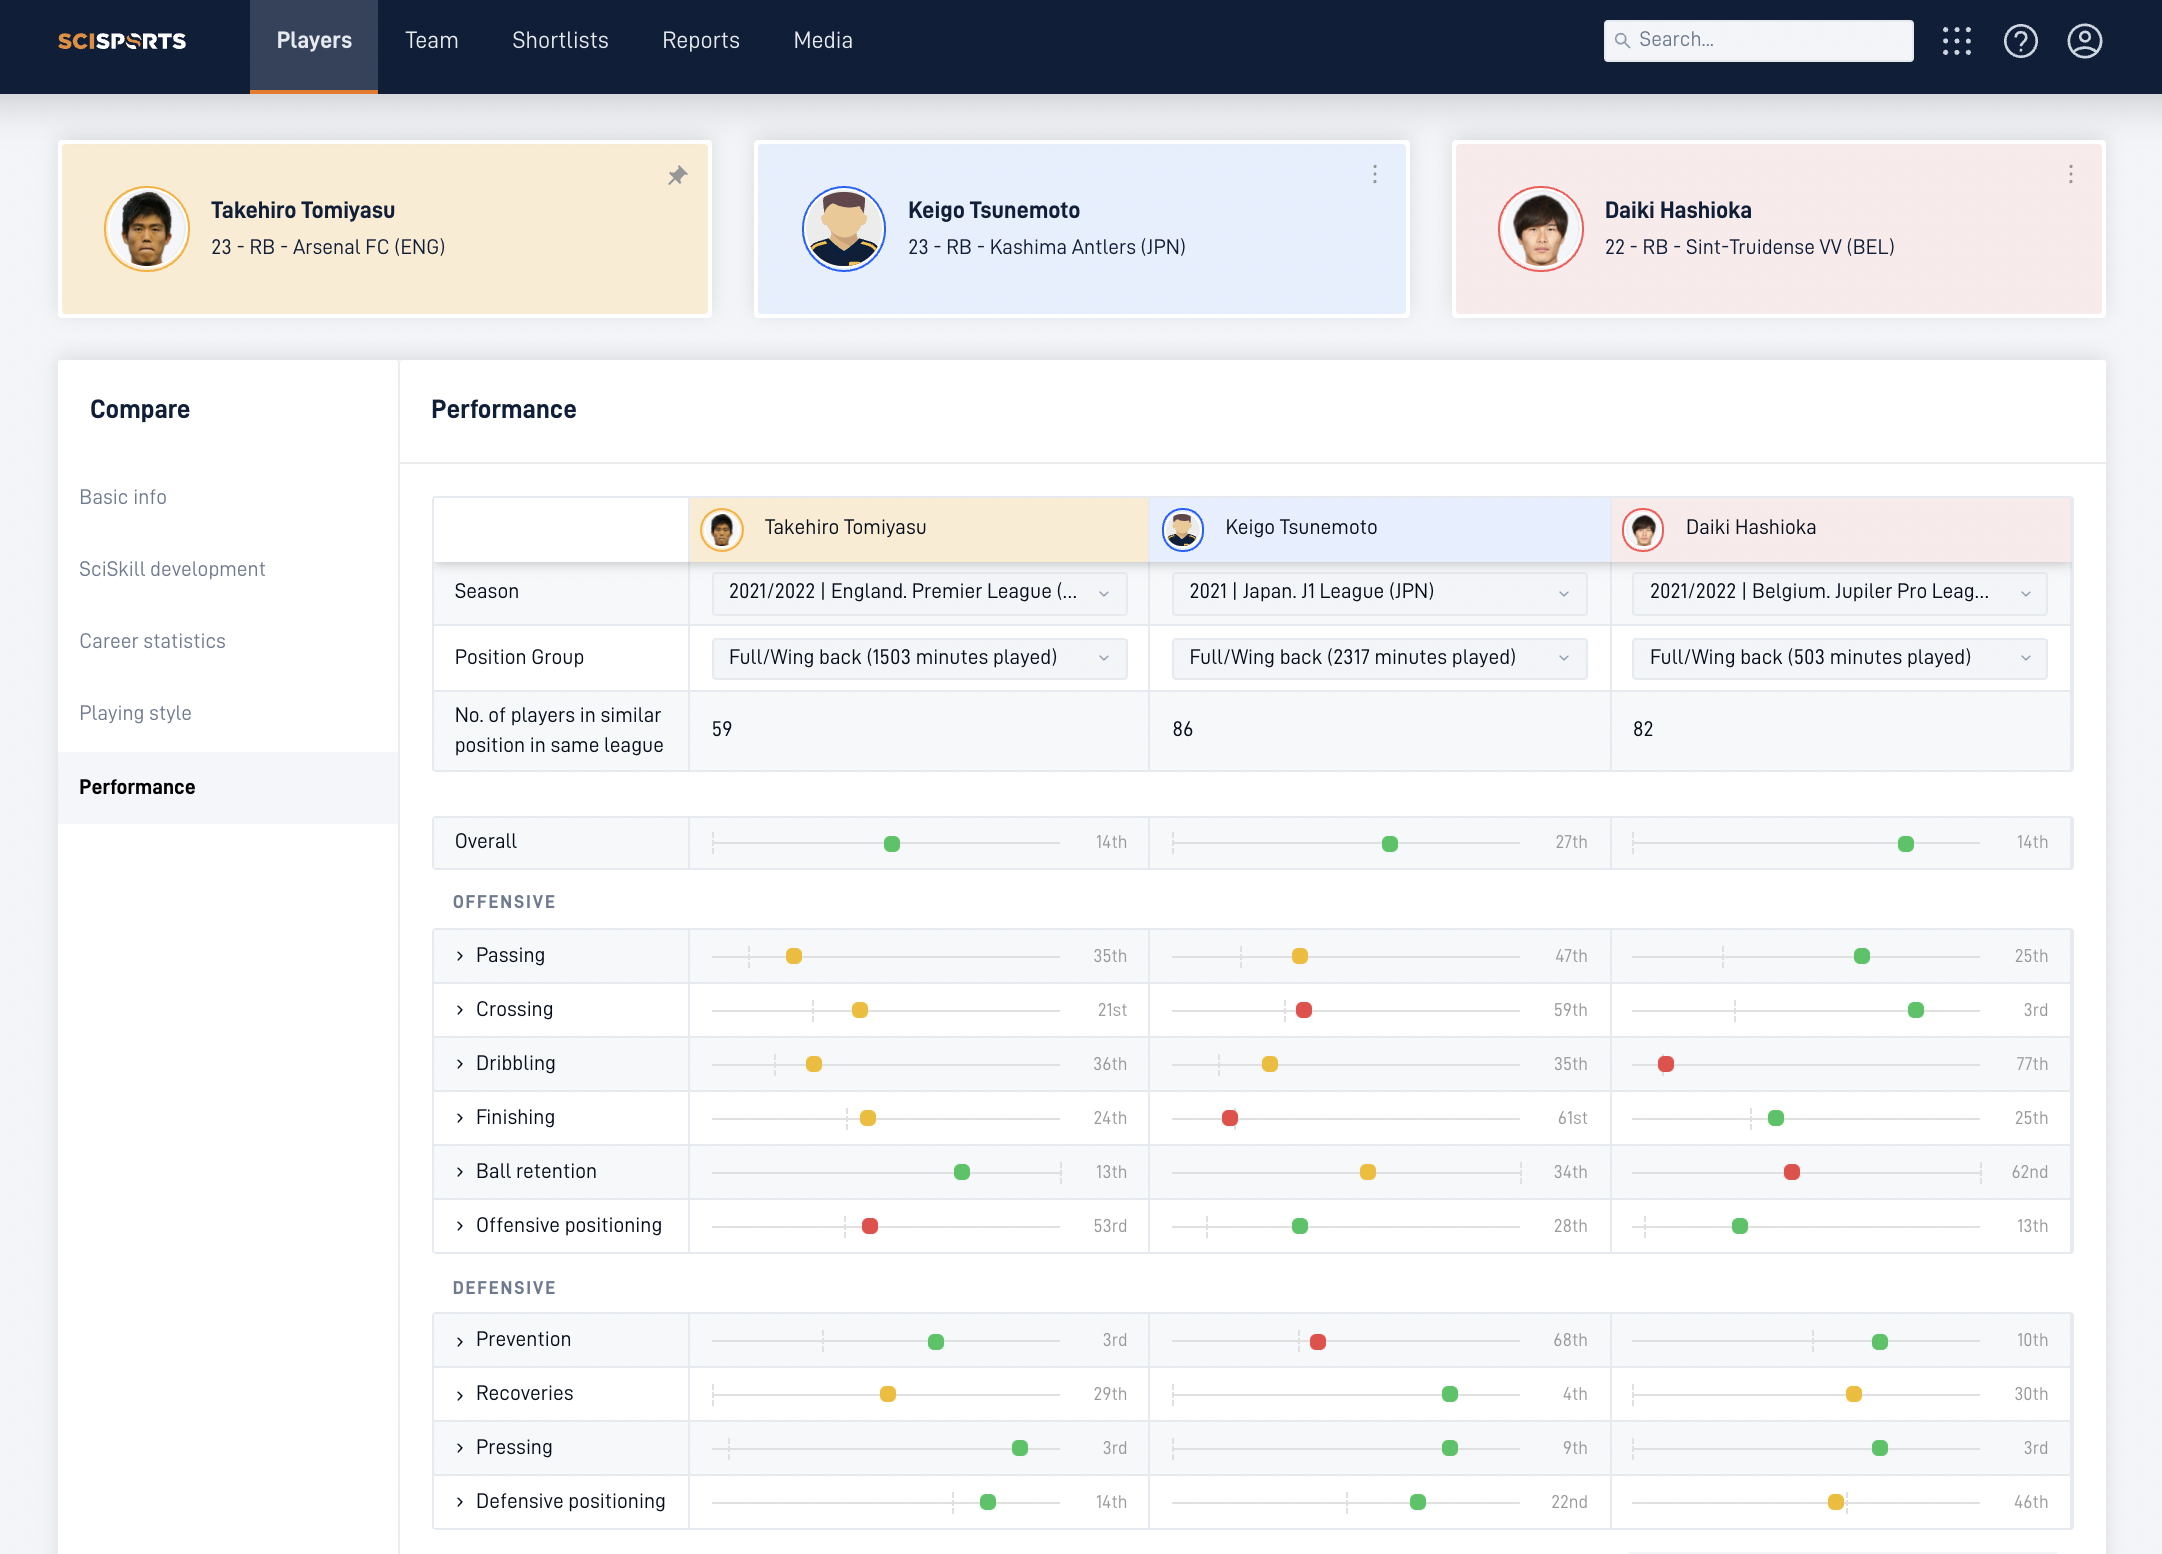
Task: Open Tomiyasu's Season dropdown
Action: pyautogui.click(x=918, y=592)
